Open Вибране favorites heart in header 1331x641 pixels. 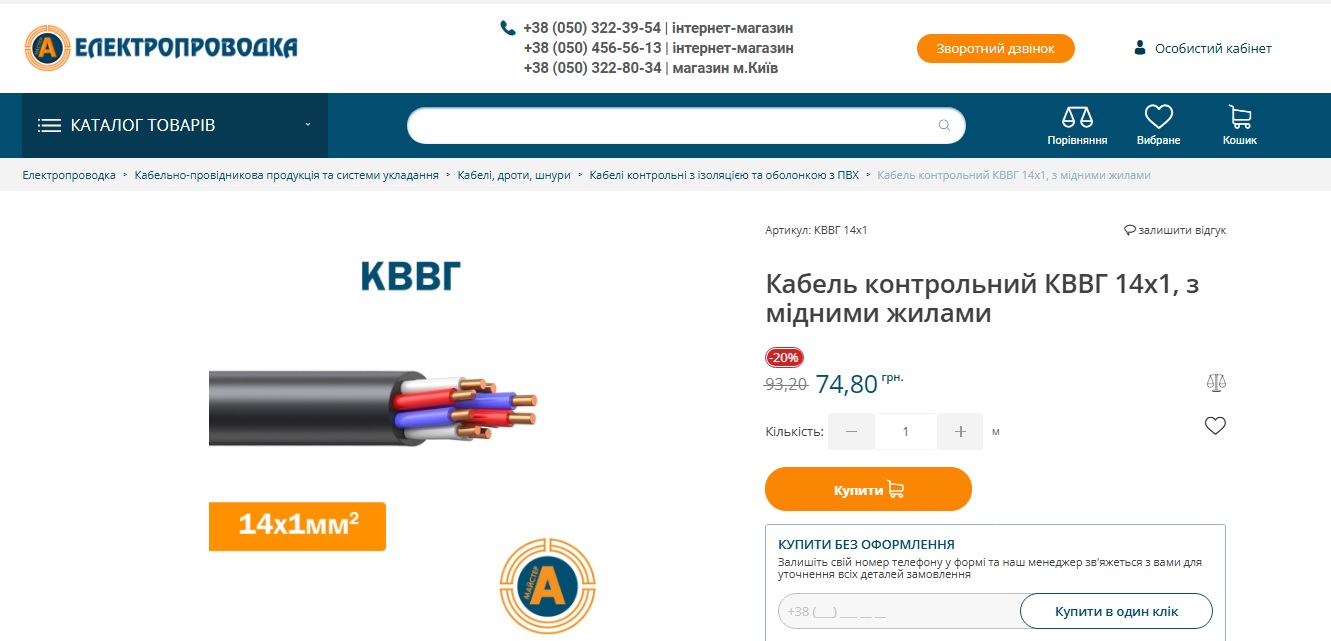(1158, 117)
